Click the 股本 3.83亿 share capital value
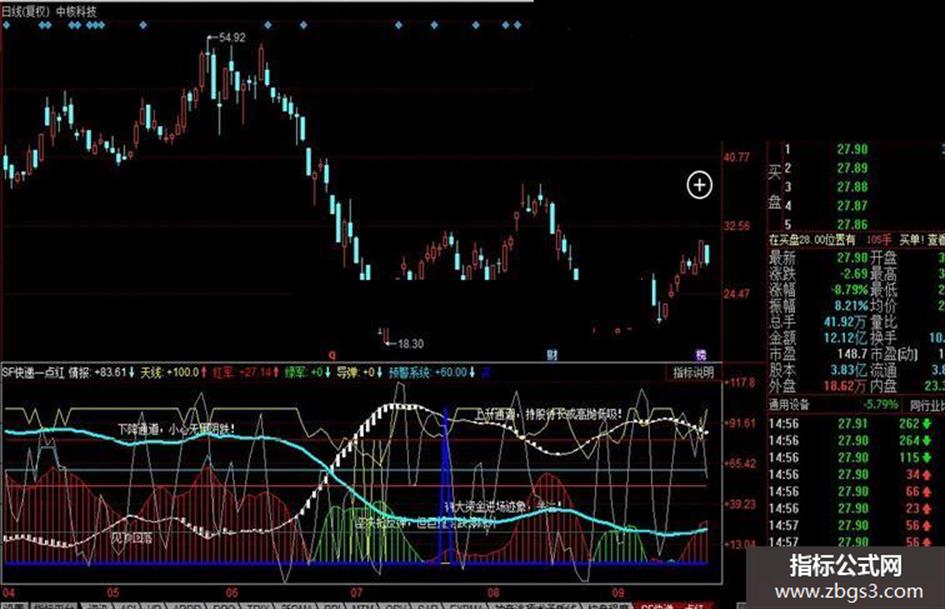 click(850, 370)
